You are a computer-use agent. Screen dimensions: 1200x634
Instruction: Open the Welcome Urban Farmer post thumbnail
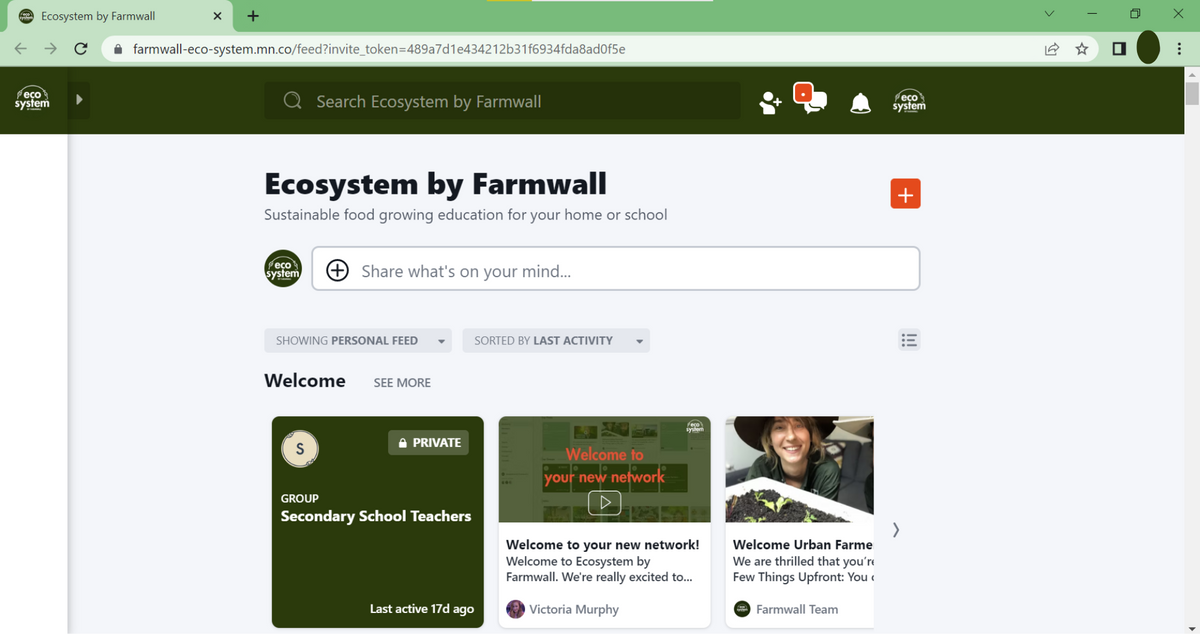799,469
